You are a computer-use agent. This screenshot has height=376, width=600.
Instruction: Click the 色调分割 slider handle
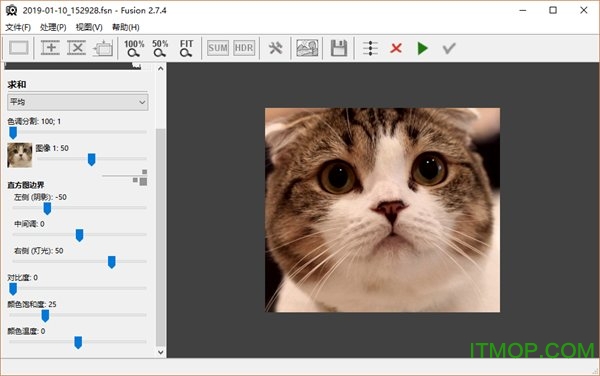click(13, 133)
